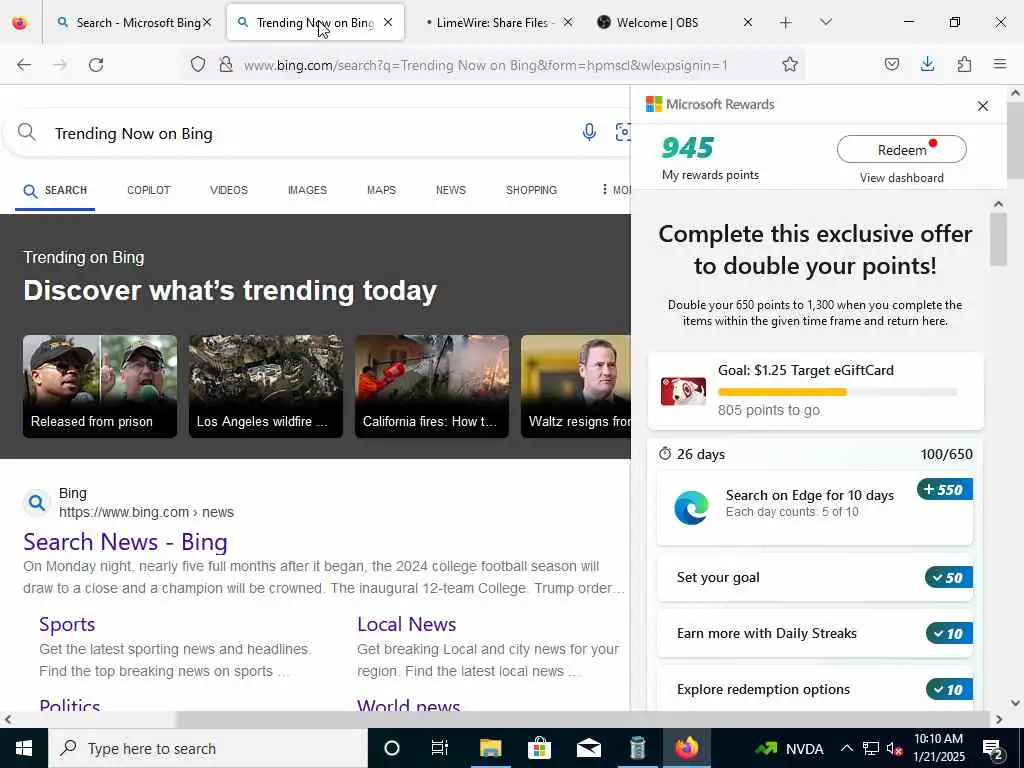This screenshot has height=768, width=1024.
Task: Open Explore redemption options item
Action: [x=814, y=689]
